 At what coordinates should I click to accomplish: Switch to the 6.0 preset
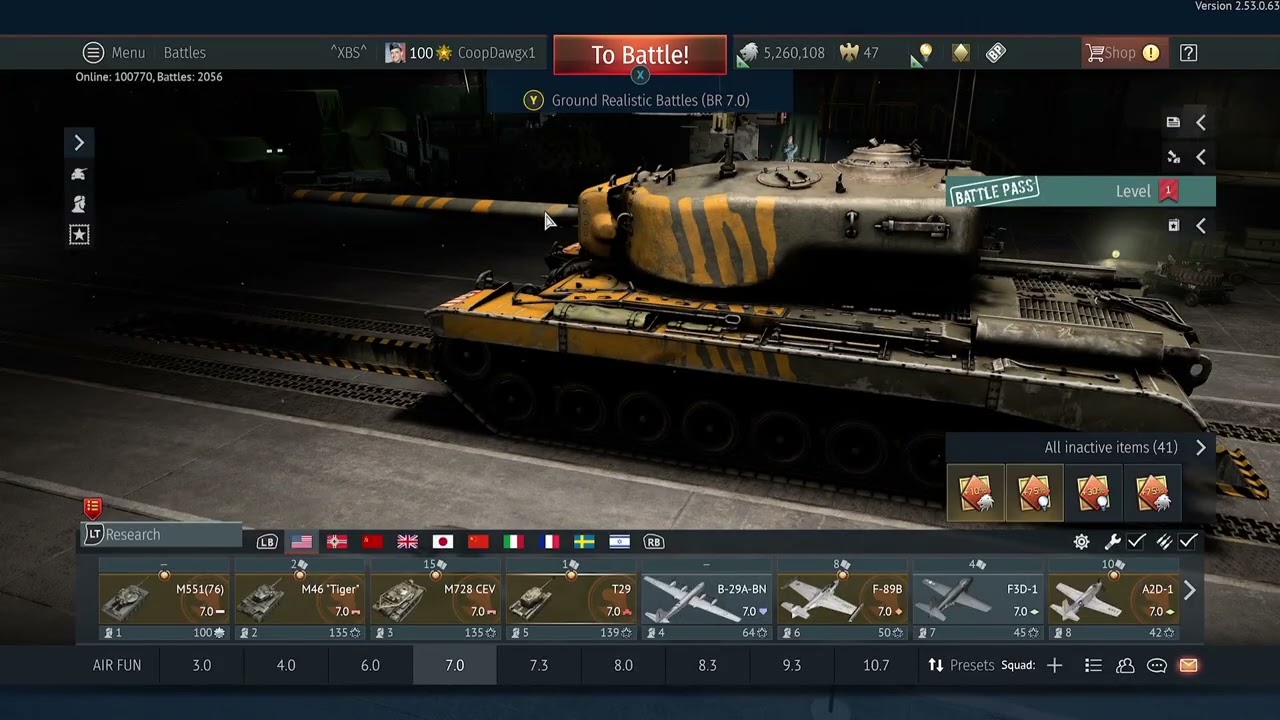click(x=370, y=665)
